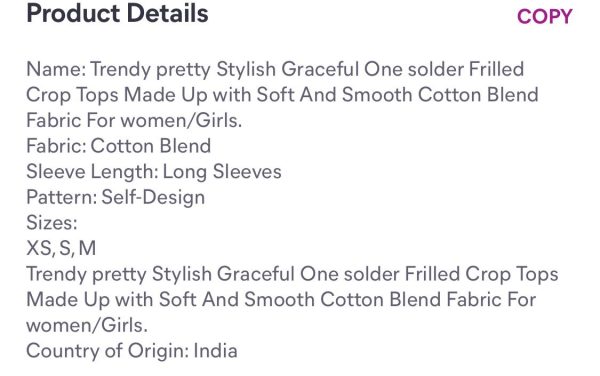This screenshot has width=600, height=376.
Task: Click the Product Details heading
Action: pos(117,13)
